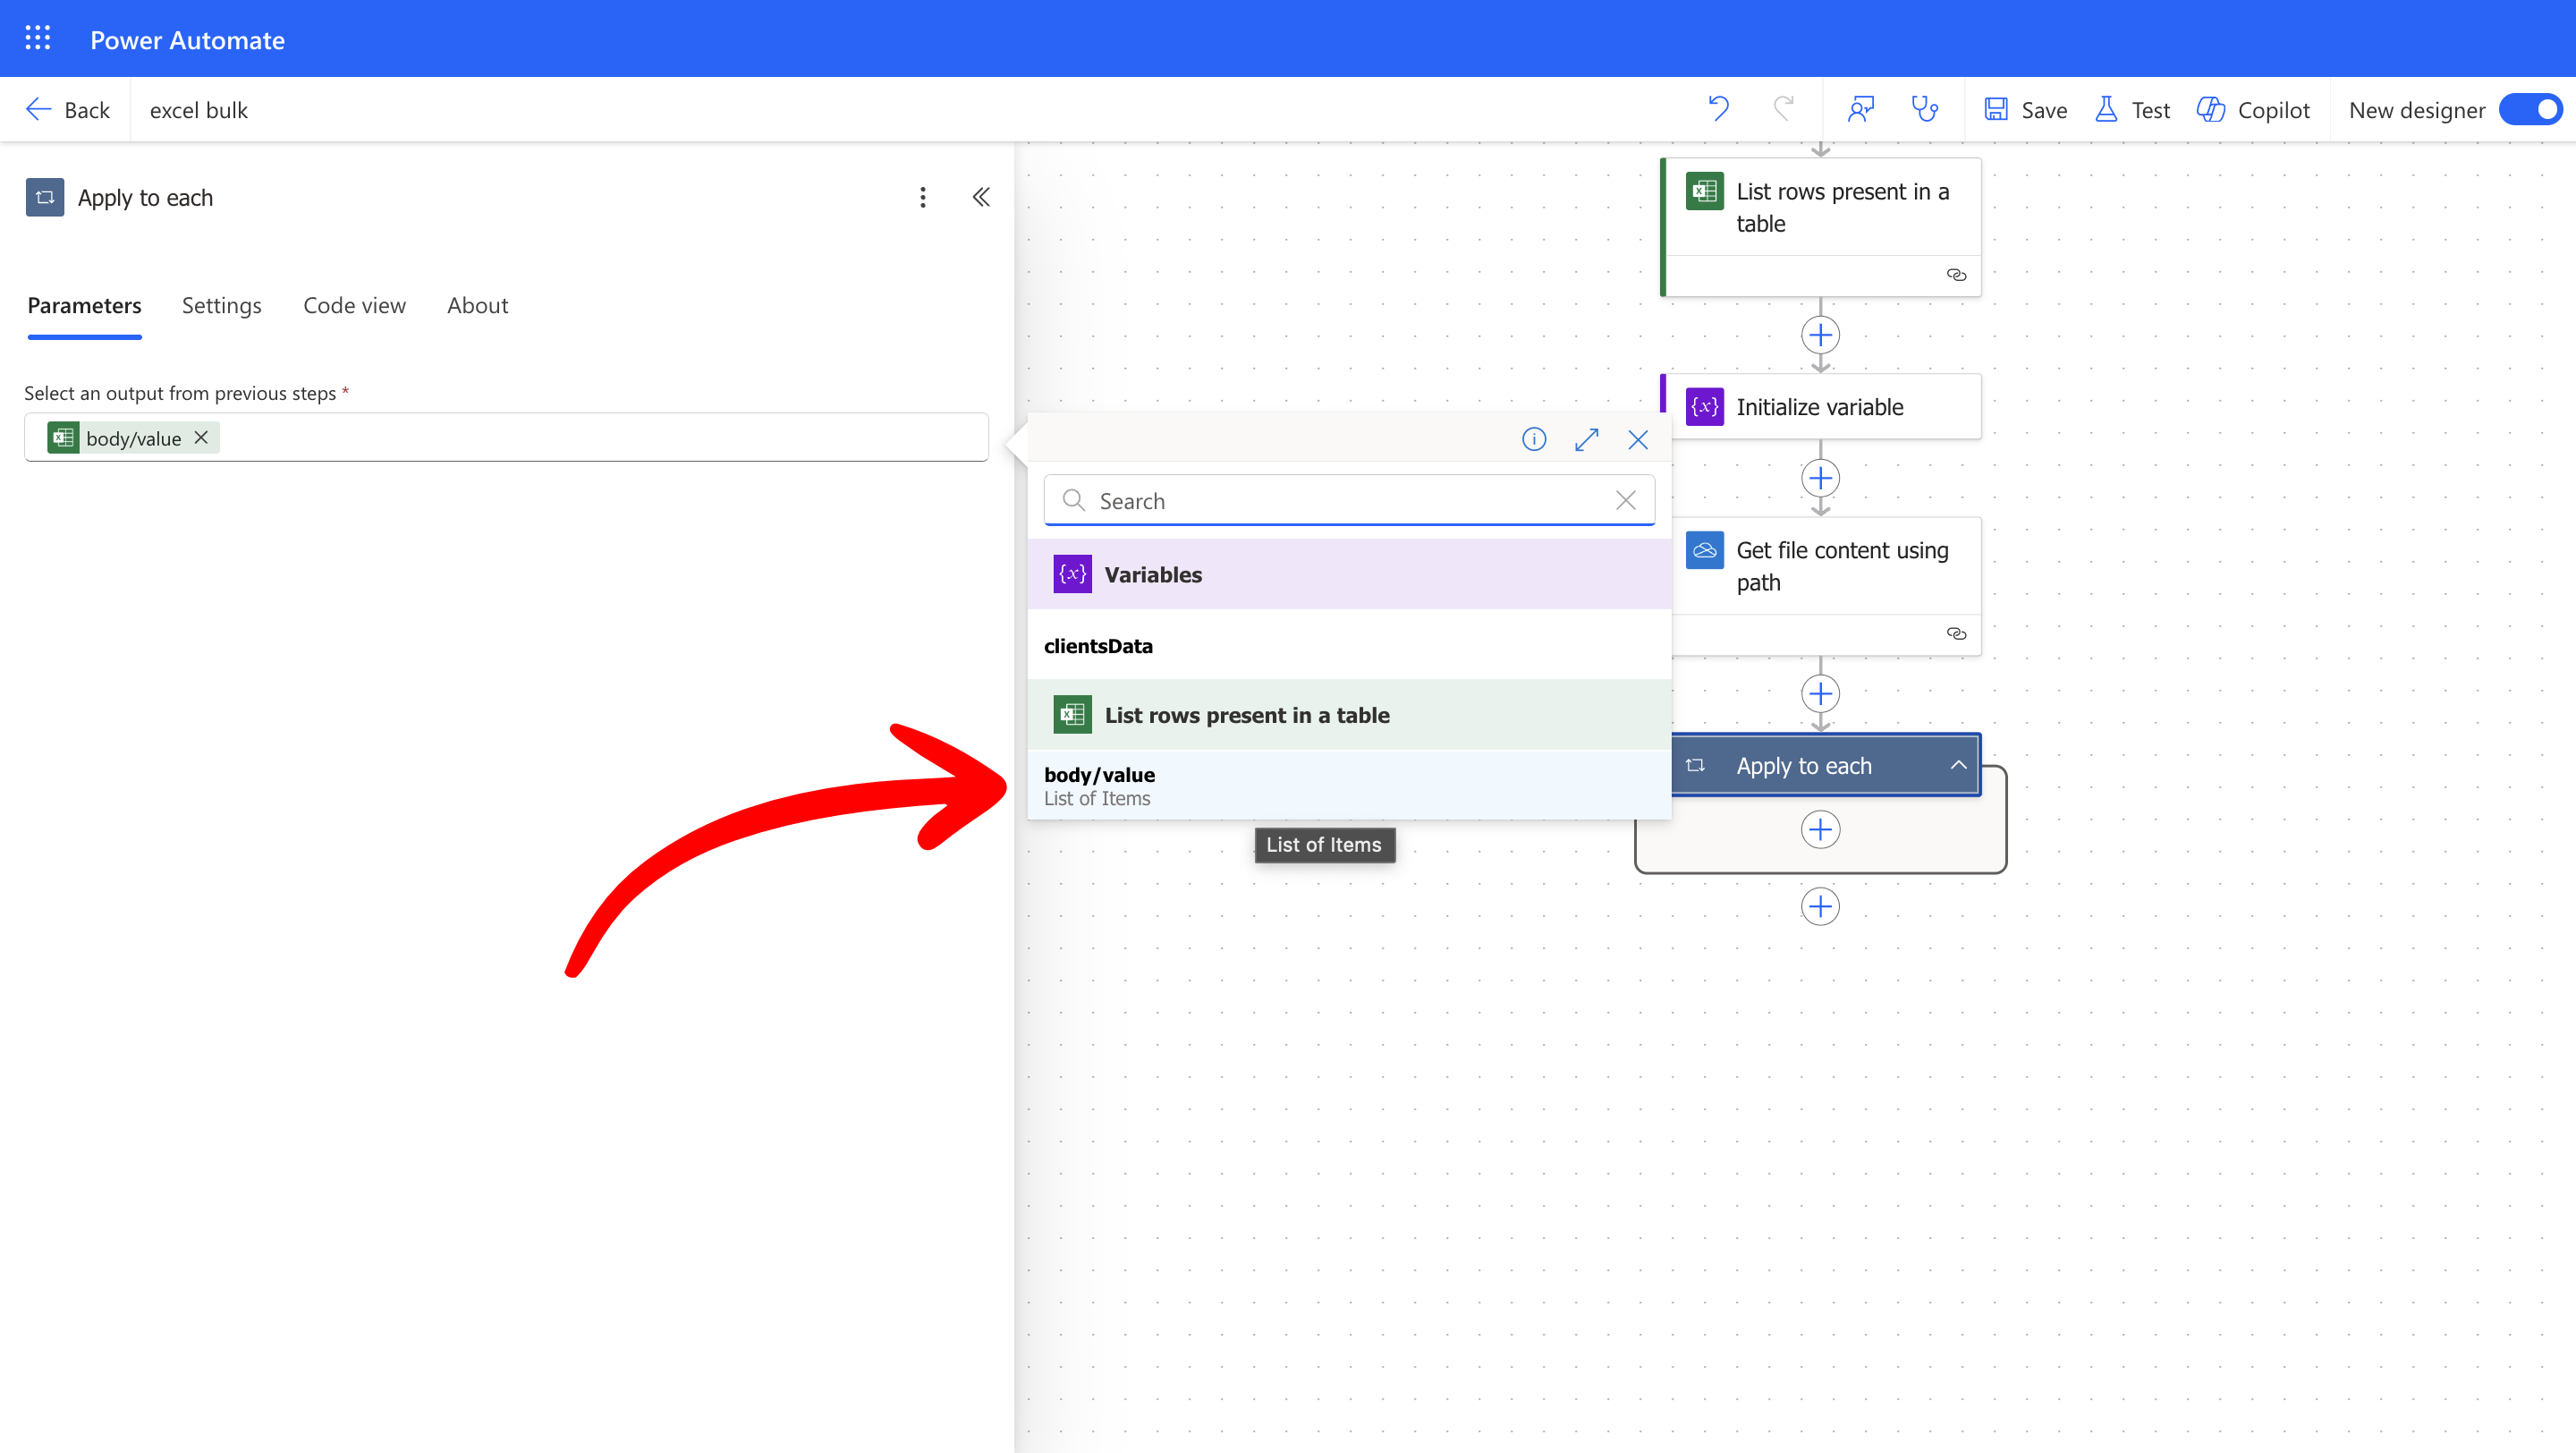Viewport: 2576px width, 1453px height.
Task: Open the Code view tab
Action: [354, 305]
